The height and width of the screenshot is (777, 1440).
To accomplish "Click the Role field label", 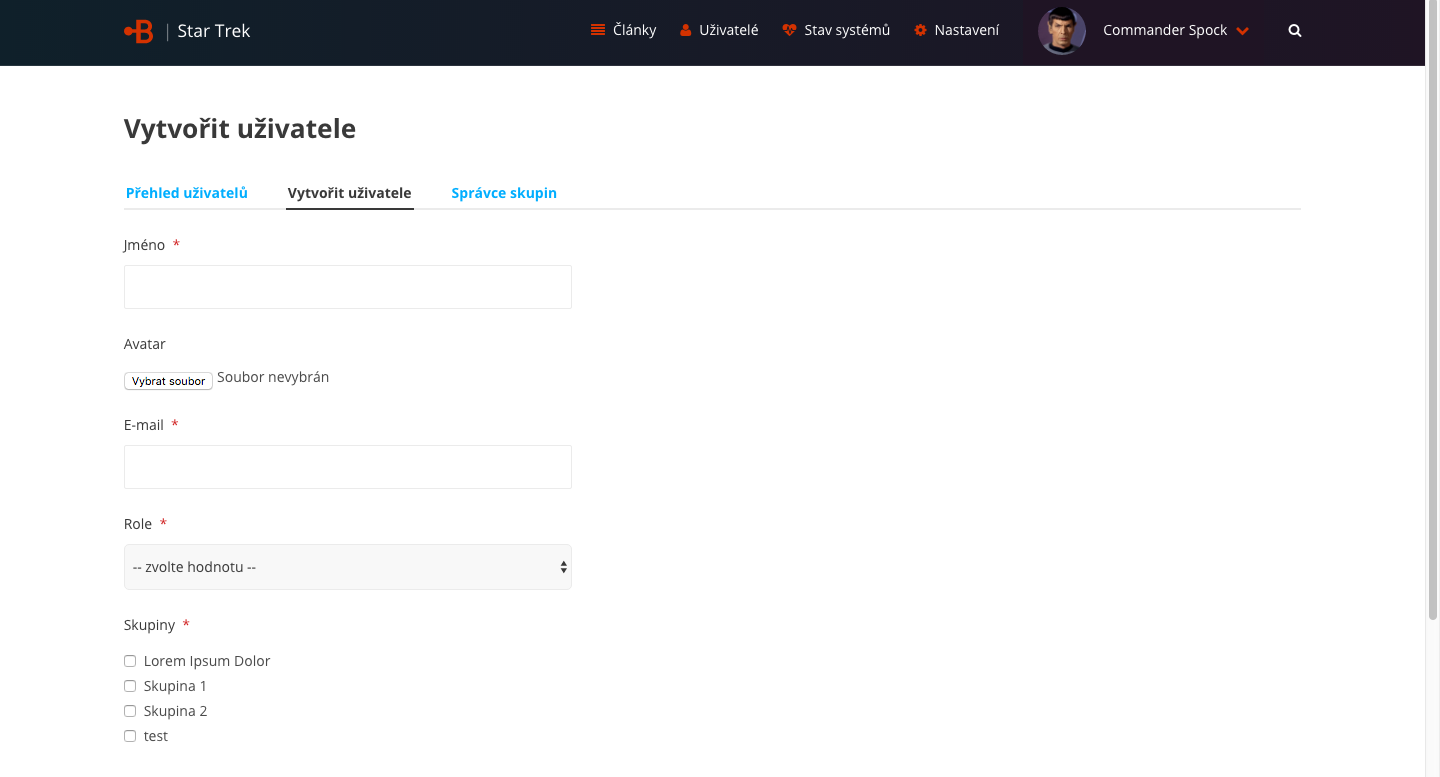I will pyautogui.click(x=138, y=524).
